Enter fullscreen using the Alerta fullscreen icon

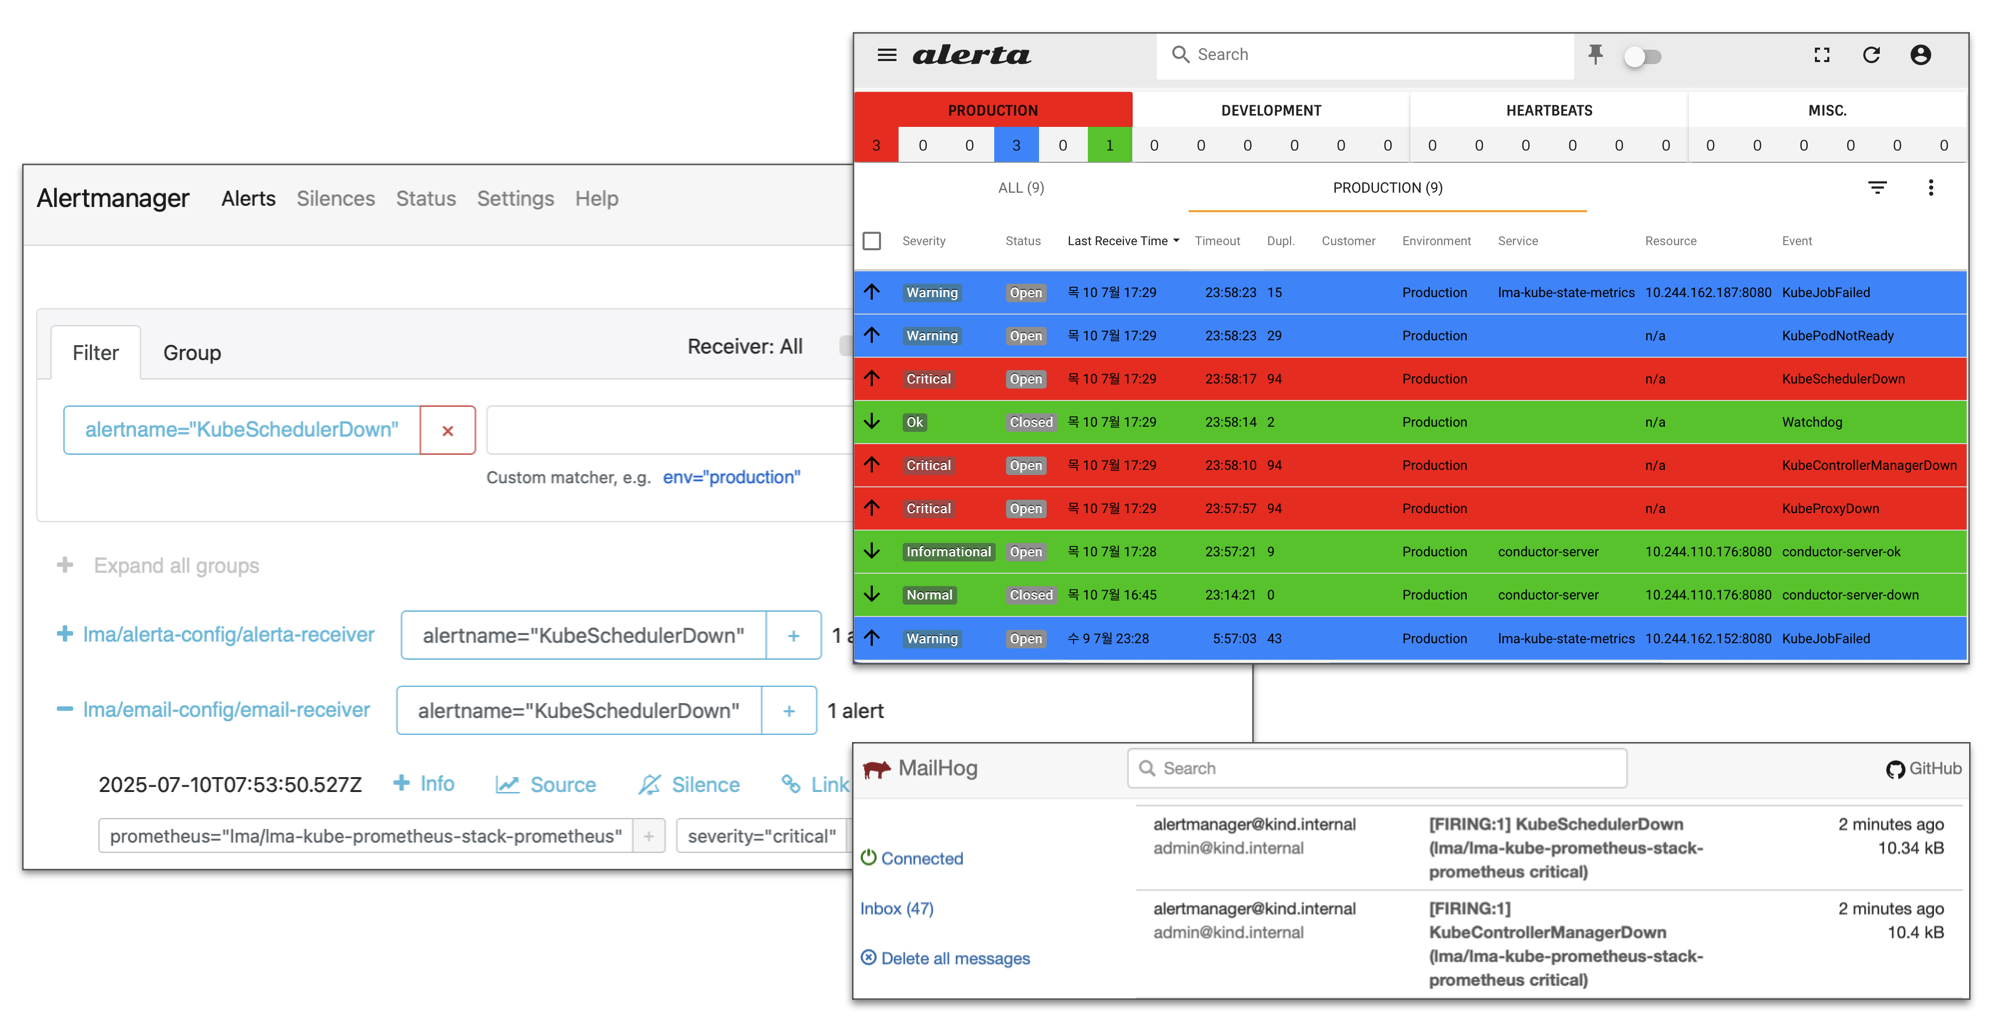tap(1821, 55)
